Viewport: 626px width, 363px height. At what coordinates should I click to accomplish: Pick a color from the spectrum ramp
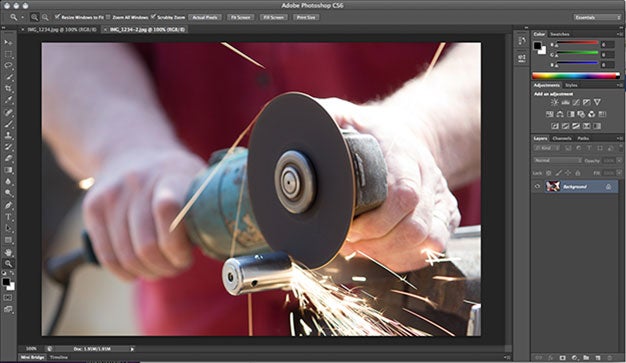coord(576,75)
